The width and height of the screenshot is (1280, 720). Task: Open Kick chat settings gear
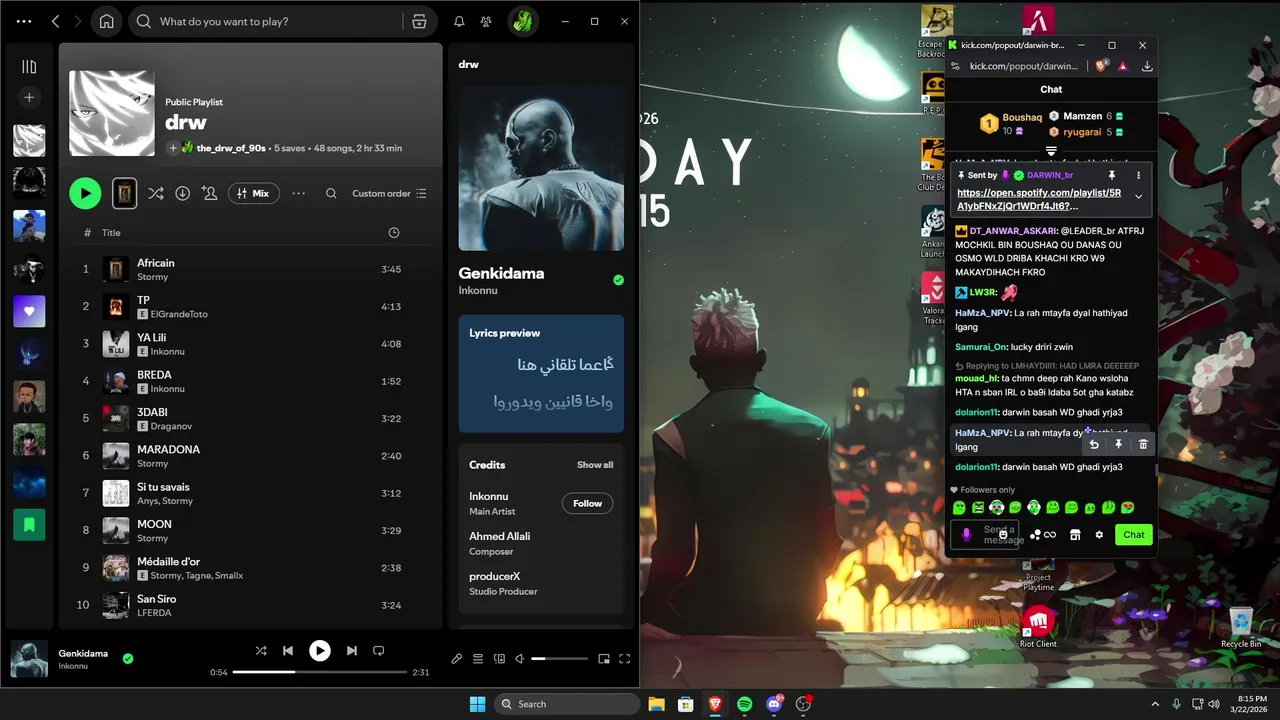click(1099, 535)
